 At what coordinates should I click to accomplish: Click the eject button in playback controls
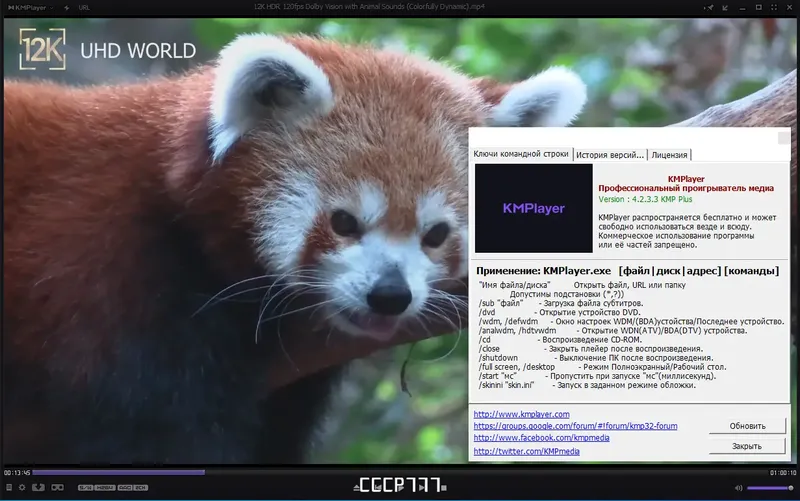pyautogui.click(x=357, y=488)
